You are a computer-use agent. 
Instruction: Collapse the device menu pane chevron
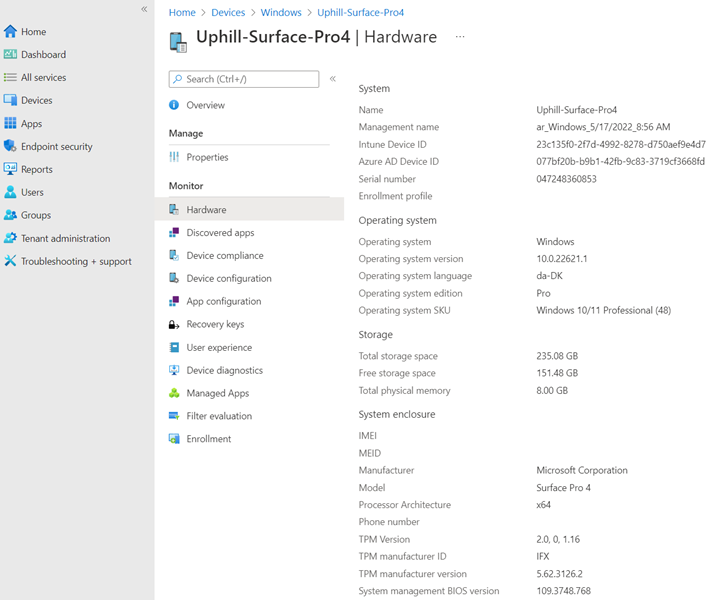point(333,79)
